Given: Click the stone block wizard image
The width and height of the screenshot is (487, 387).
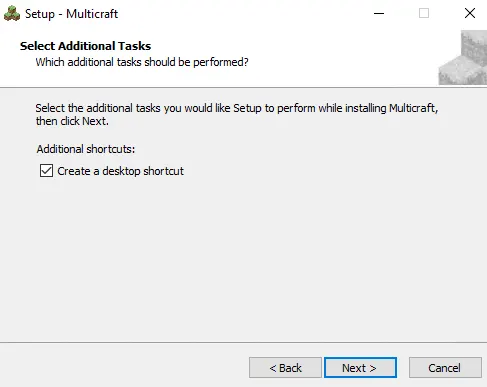Looking at the screenshot, I should (x=462, y=57).
